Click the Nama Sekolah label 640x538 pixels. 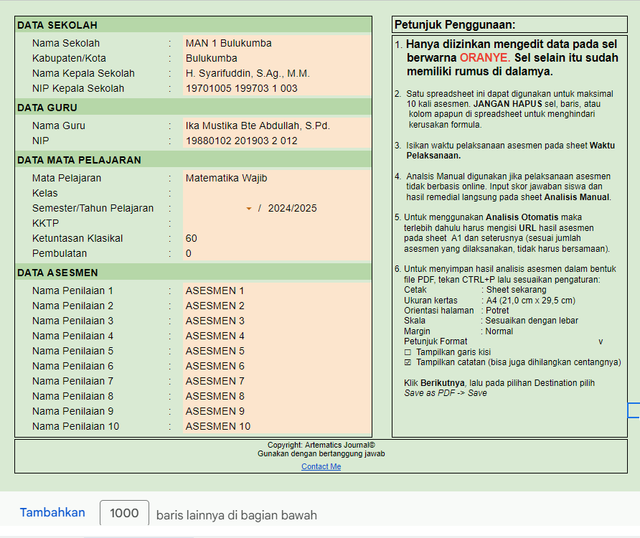66,43
